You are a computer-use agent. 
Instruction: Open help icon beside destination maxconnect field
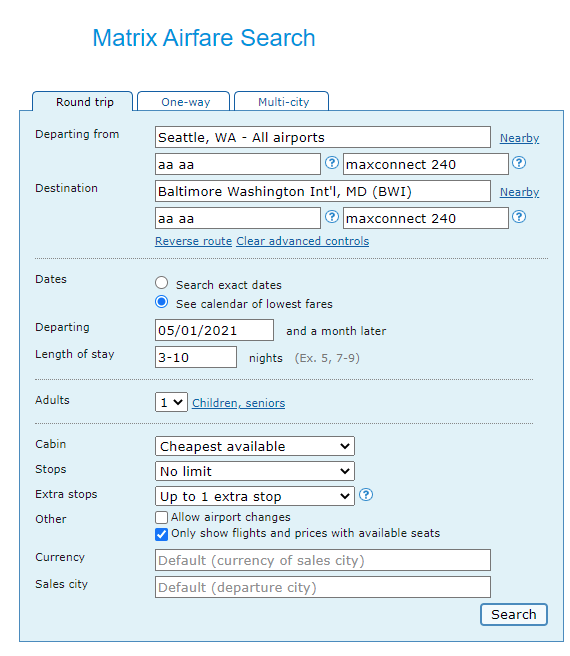519,217
